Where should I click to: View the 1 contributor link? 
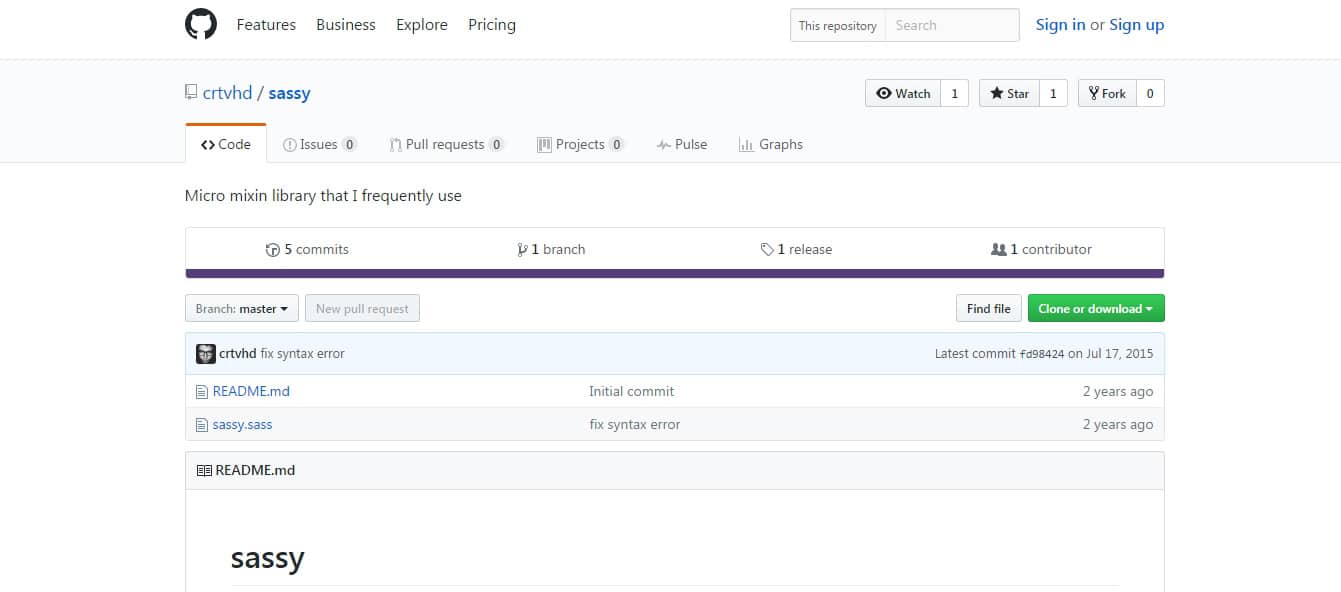click(1041, 249)
